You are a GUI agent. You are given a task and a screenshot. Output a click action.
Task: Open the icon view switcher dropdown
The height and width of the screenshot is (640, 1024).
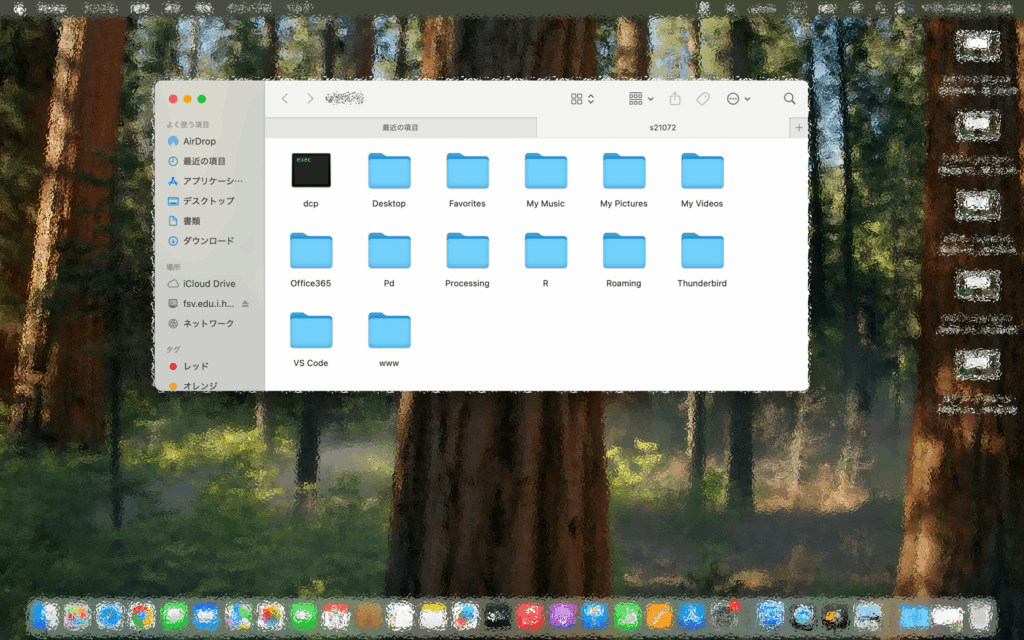tap(582, 99)
